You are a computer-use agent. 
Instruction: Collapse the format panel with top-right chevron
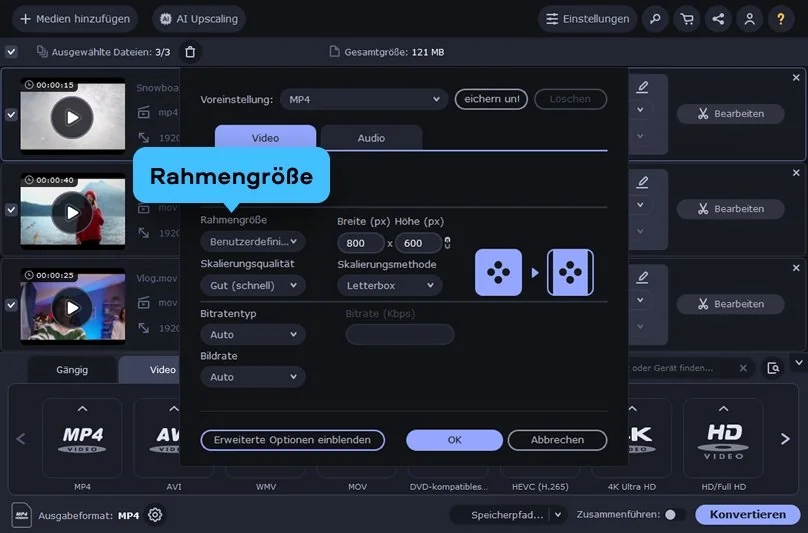coord(799,363)
